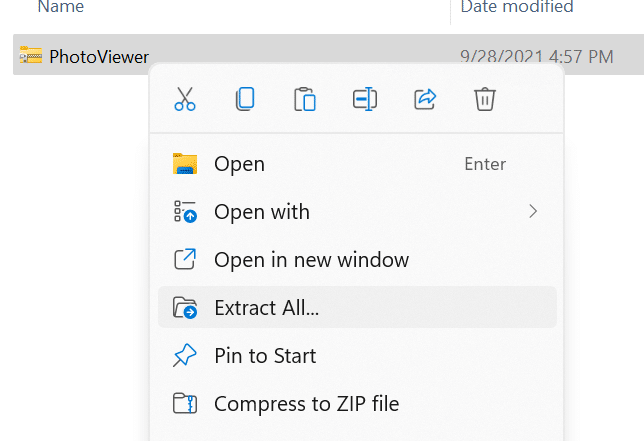Click the Delete trash can icon
The height and width of the screenshot is (441, 644).
pyautogui.click(x=485, y=99)
